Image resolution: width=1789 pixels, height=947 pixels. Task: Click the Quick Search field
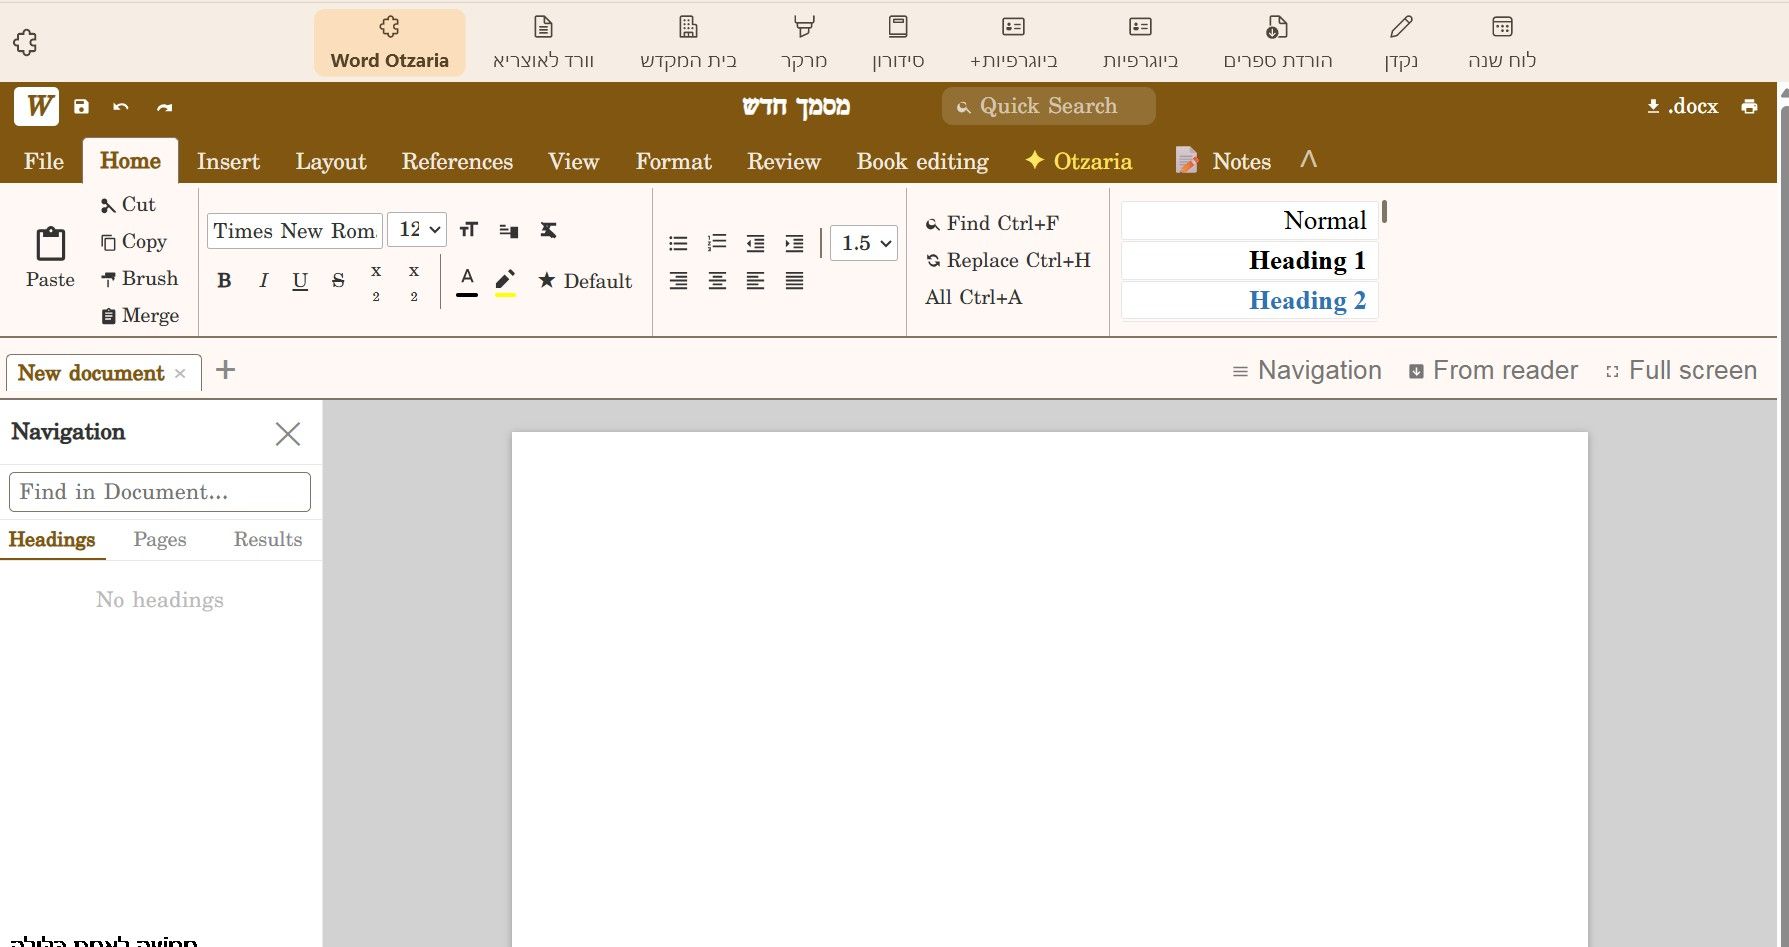click(1048, 106)
